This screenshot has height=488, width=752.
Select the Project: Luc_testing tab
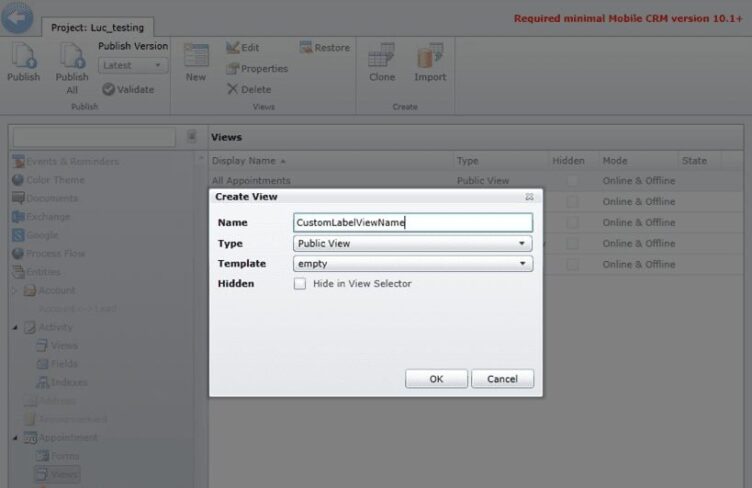(97, 27)
